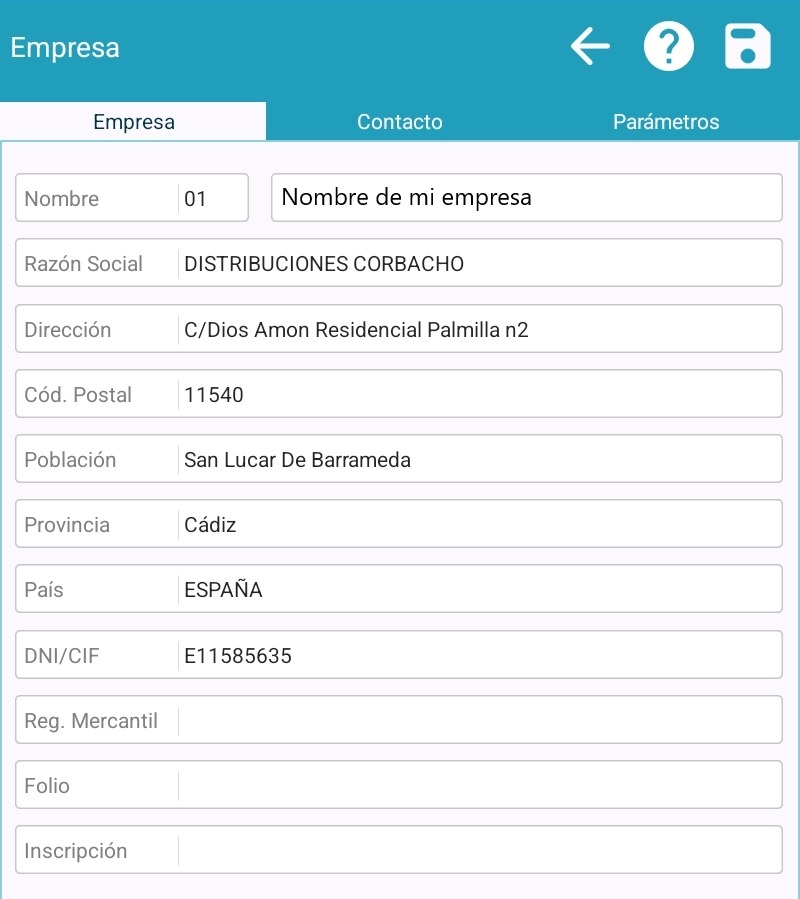The image size is (800, 899).
Task: Edit the DNI/CIF field
Action: point(478,656)
